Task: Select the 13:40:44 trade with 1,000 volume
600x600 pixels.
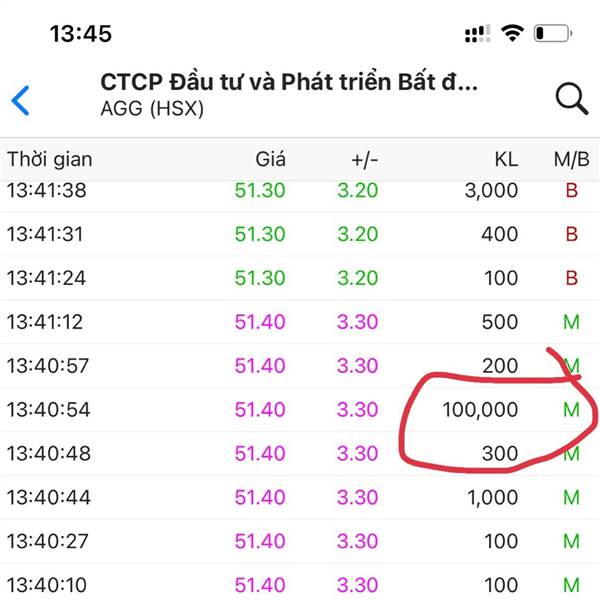Action: point(300,497)
